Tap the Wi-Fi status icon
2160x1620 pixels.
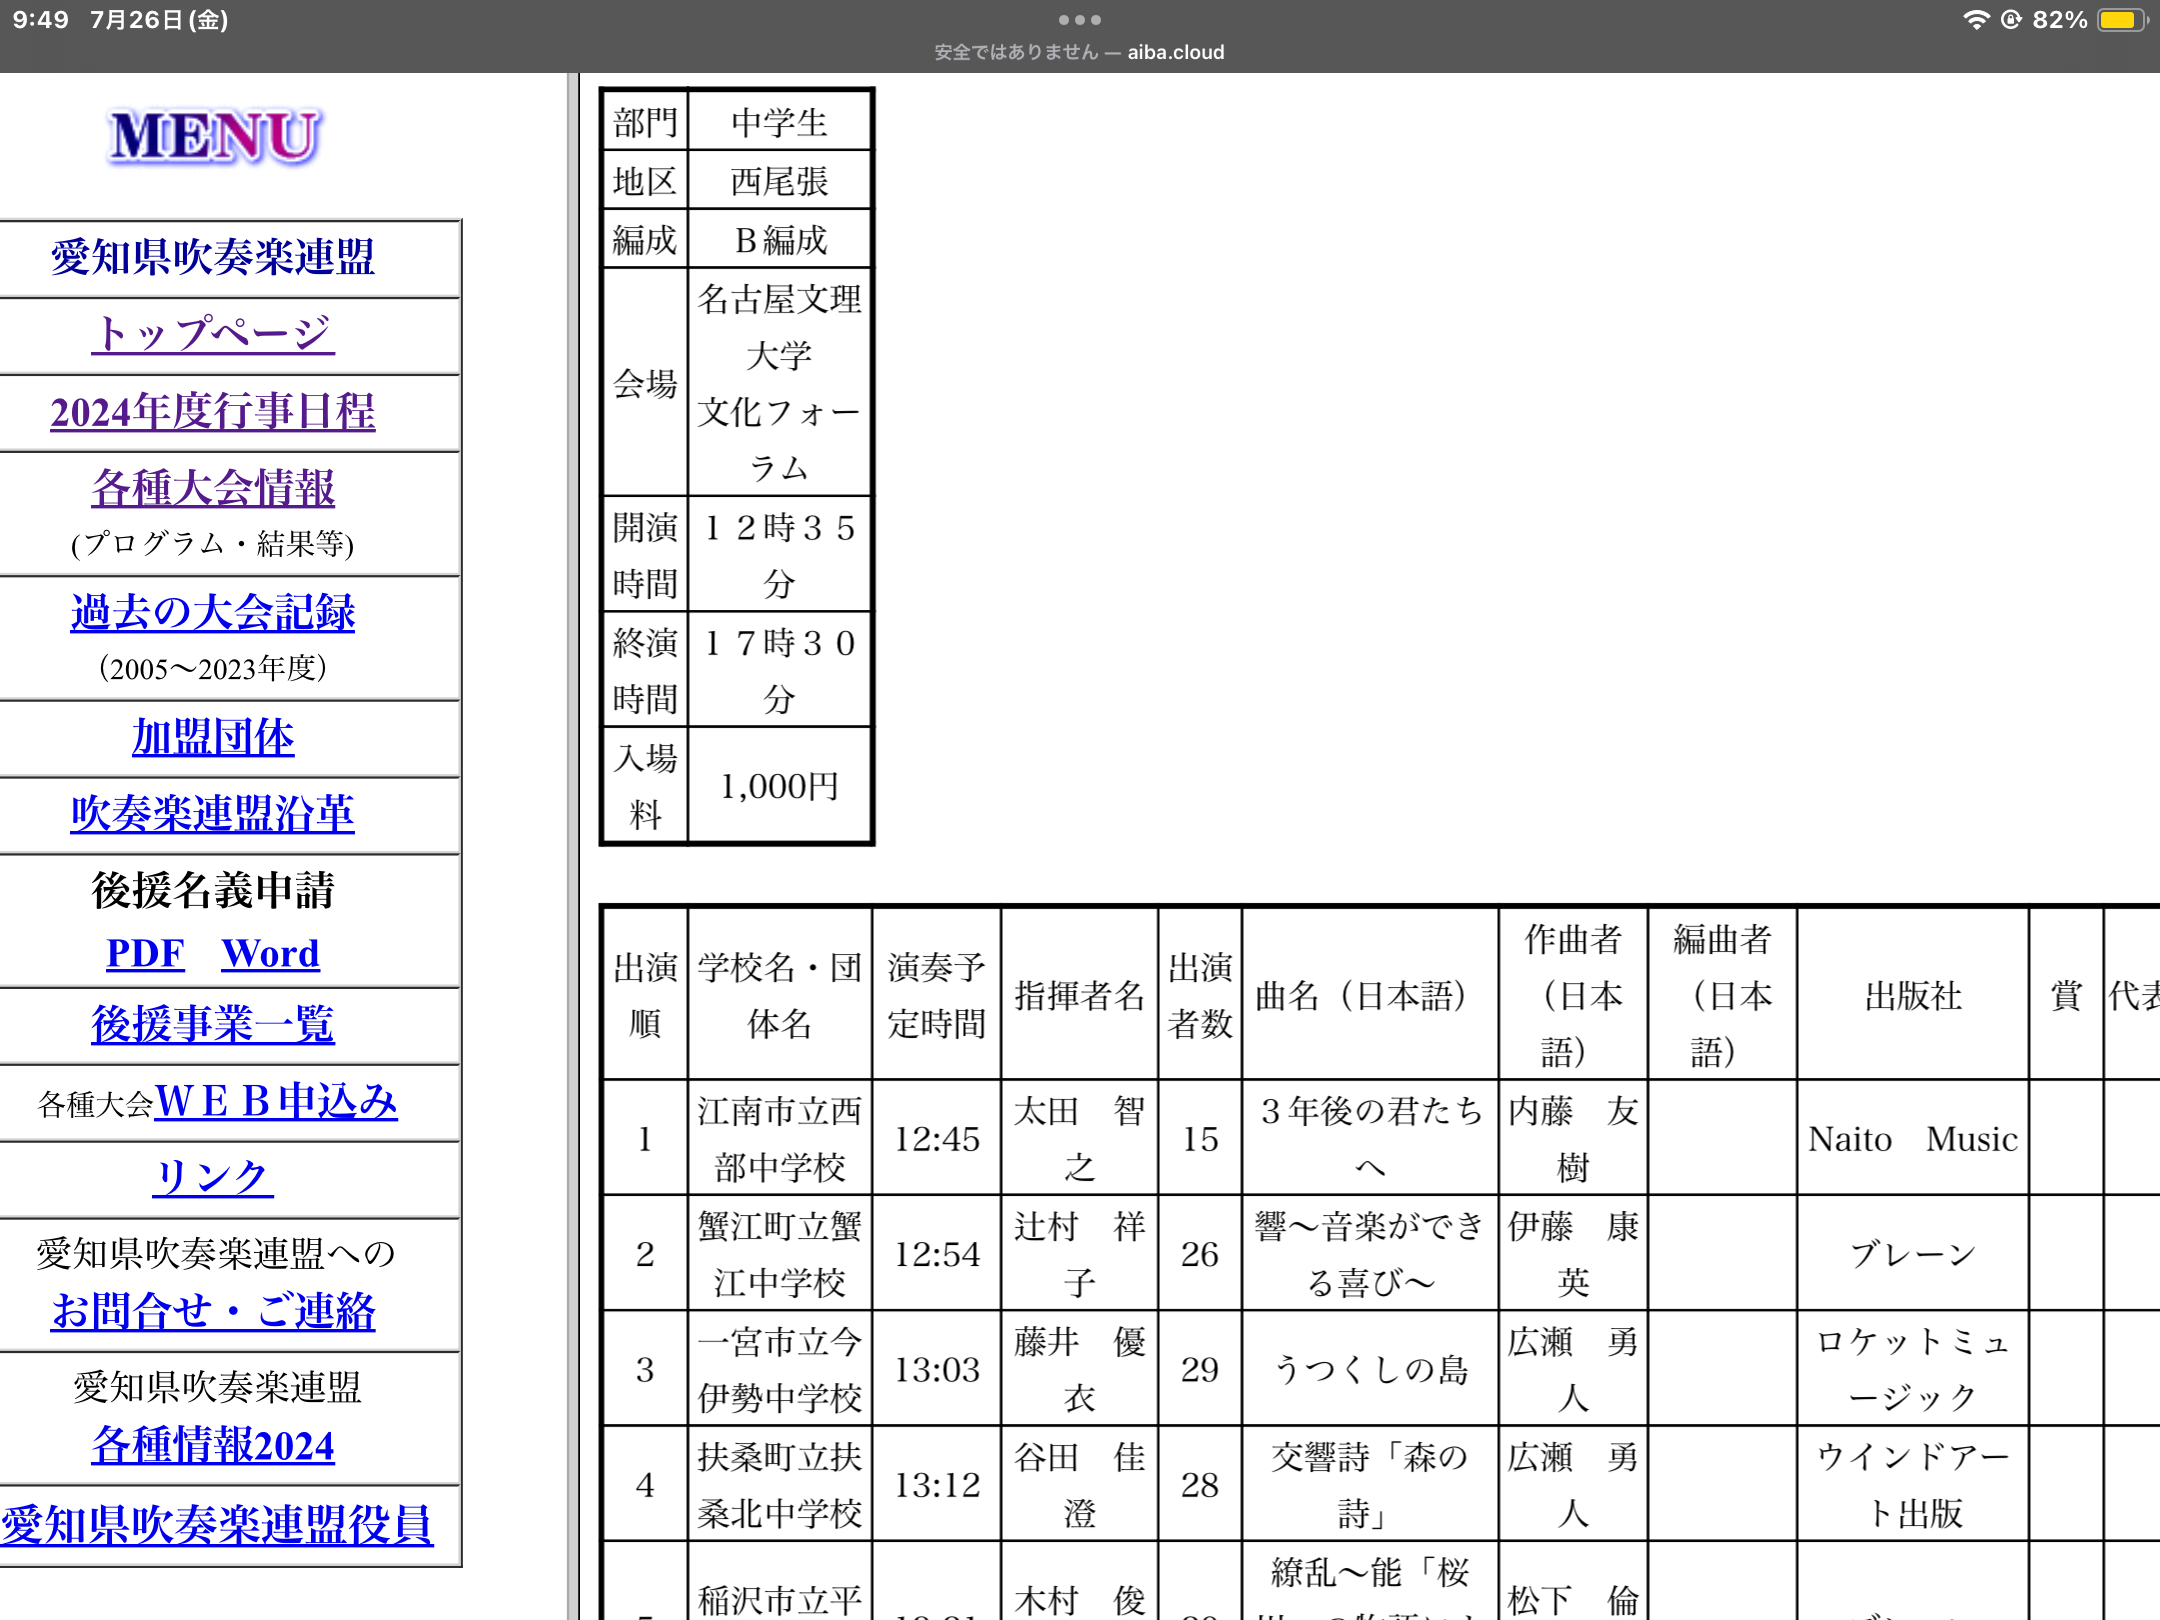[x=1975, y=20]
